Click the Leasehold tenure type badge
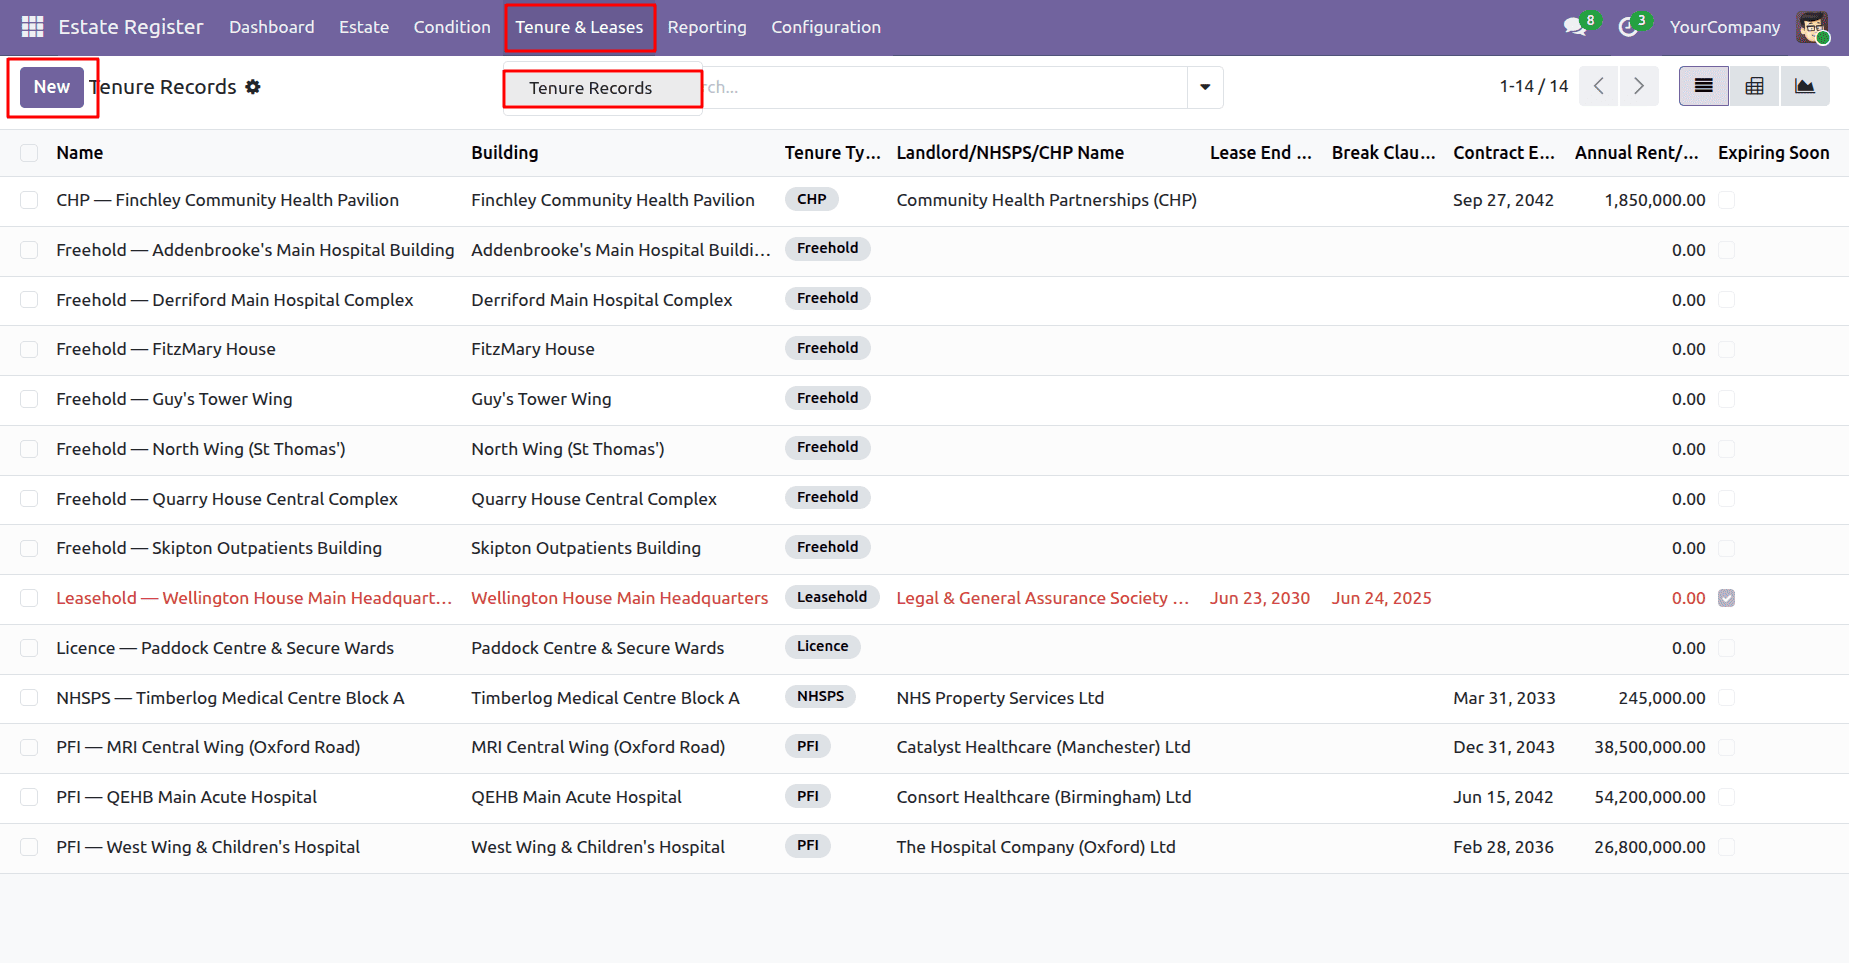 832,597
